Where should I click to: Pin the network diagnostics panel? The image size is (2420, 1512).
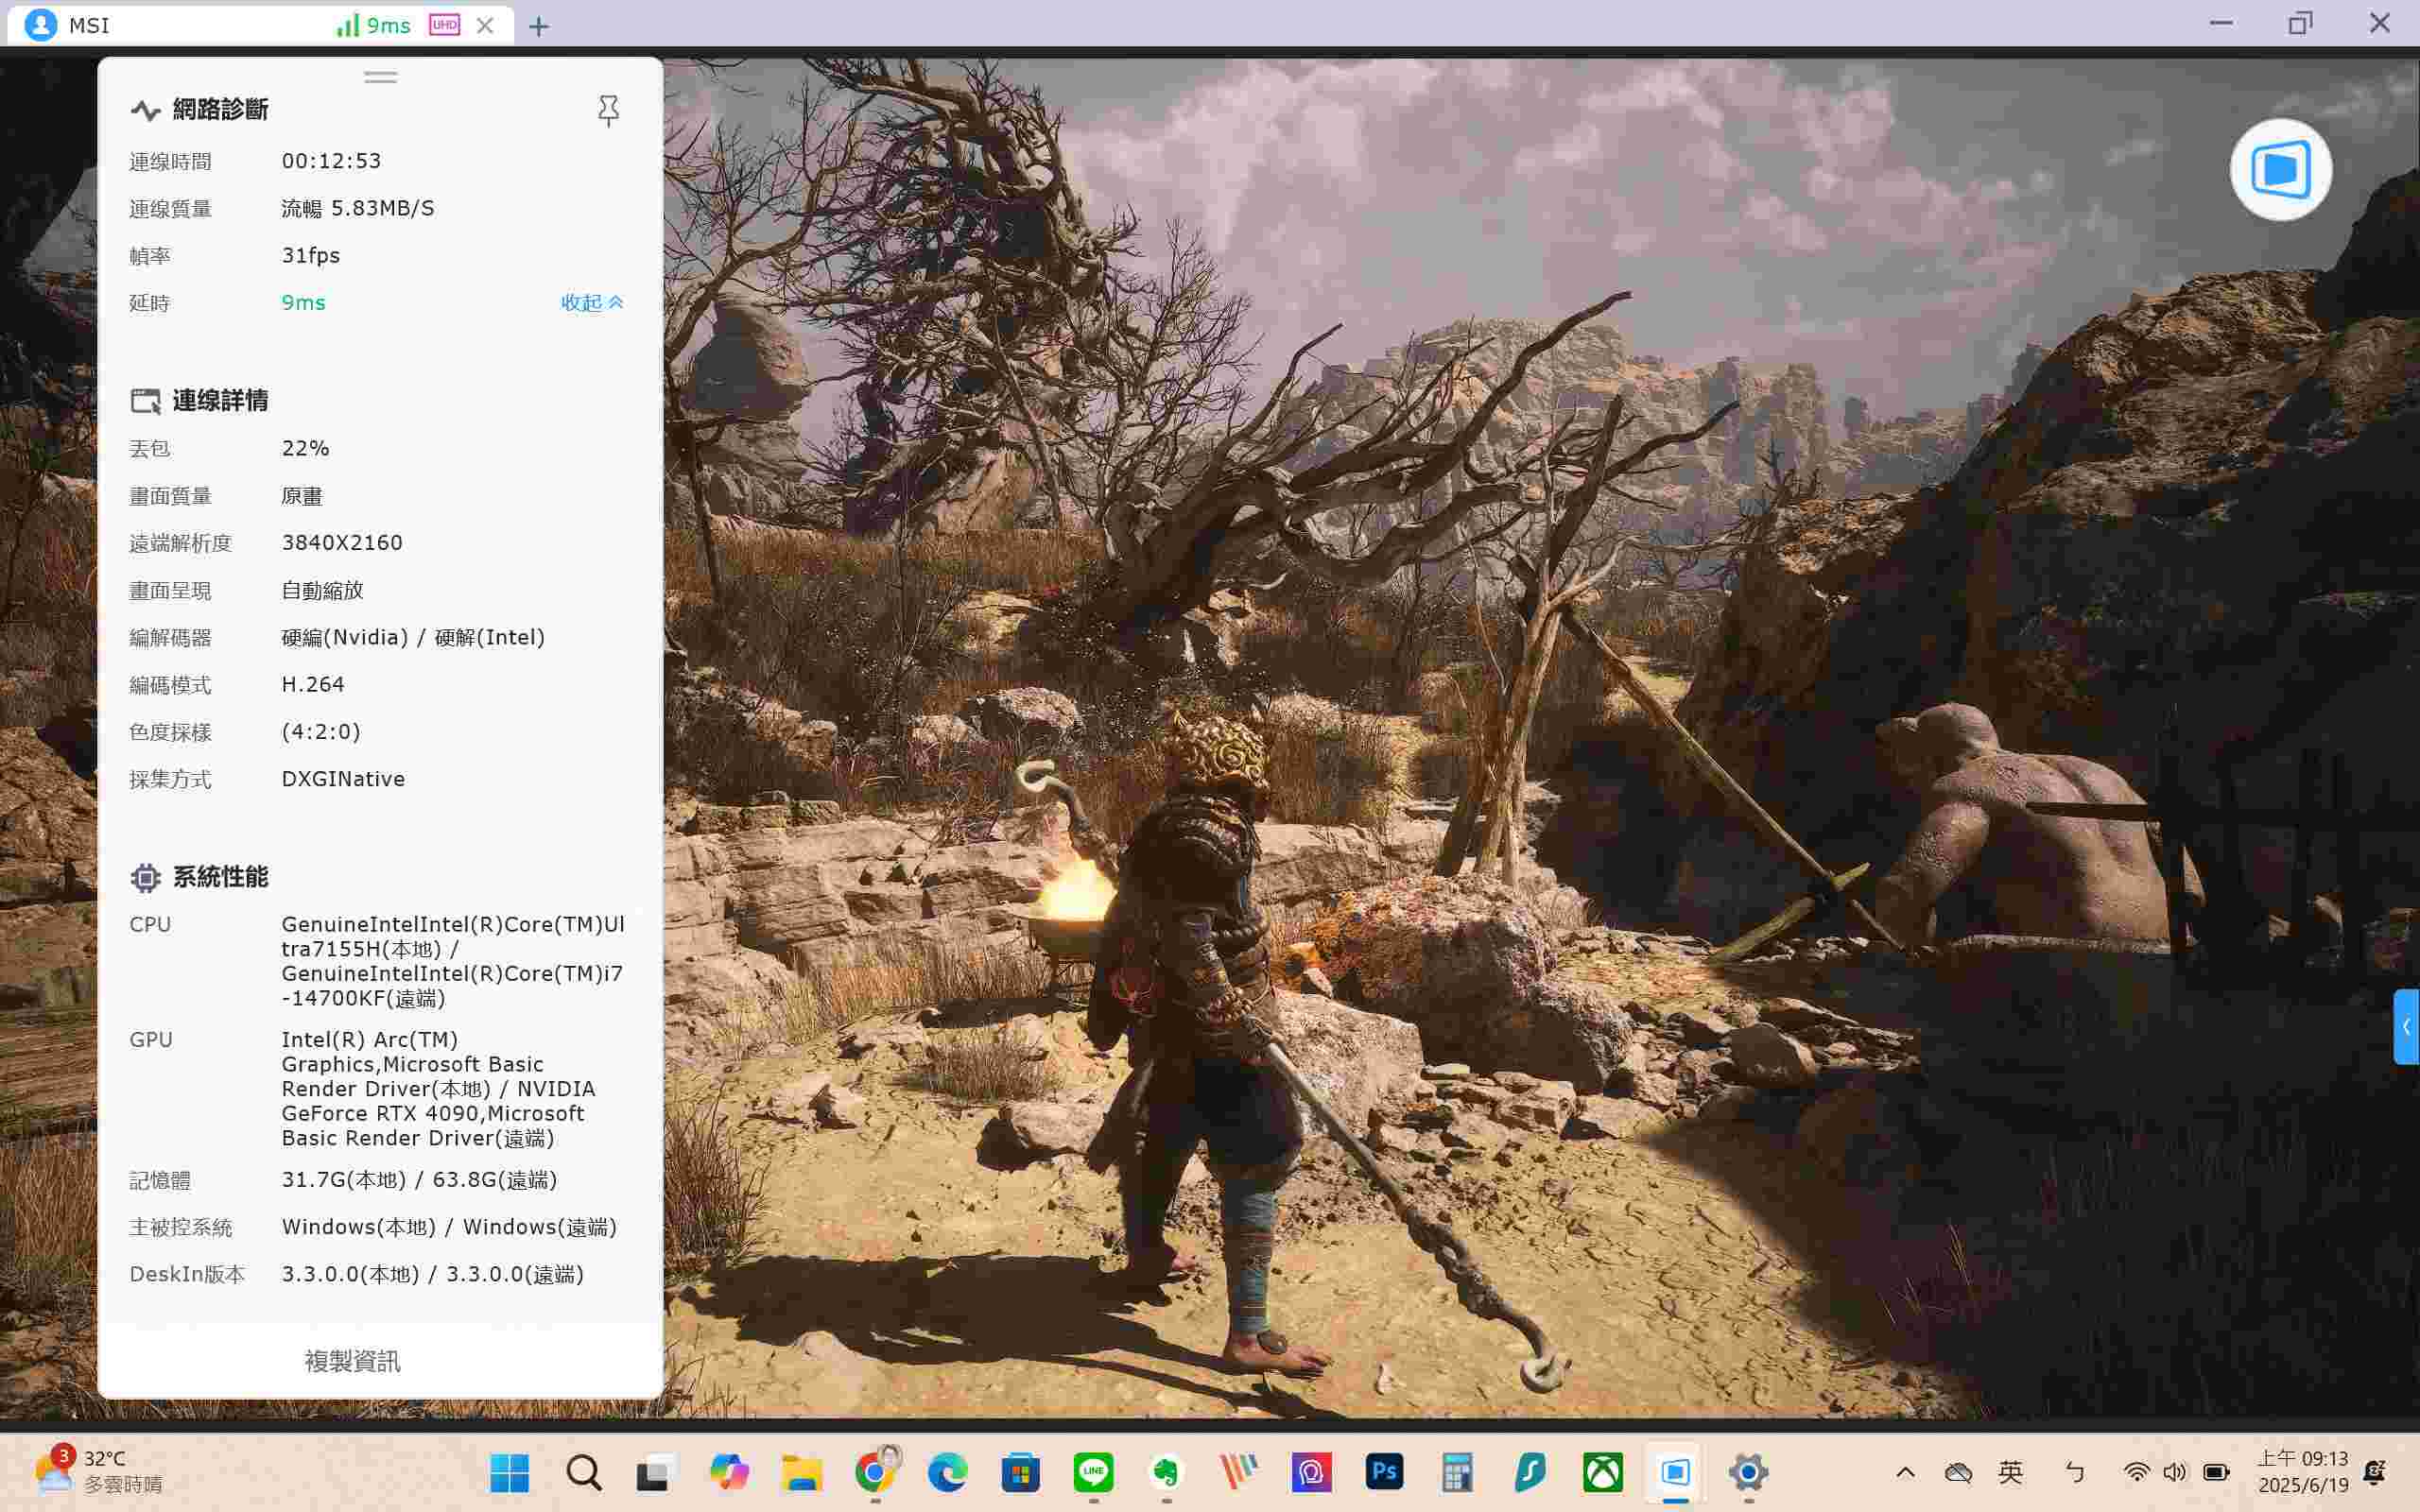[608, 110]
